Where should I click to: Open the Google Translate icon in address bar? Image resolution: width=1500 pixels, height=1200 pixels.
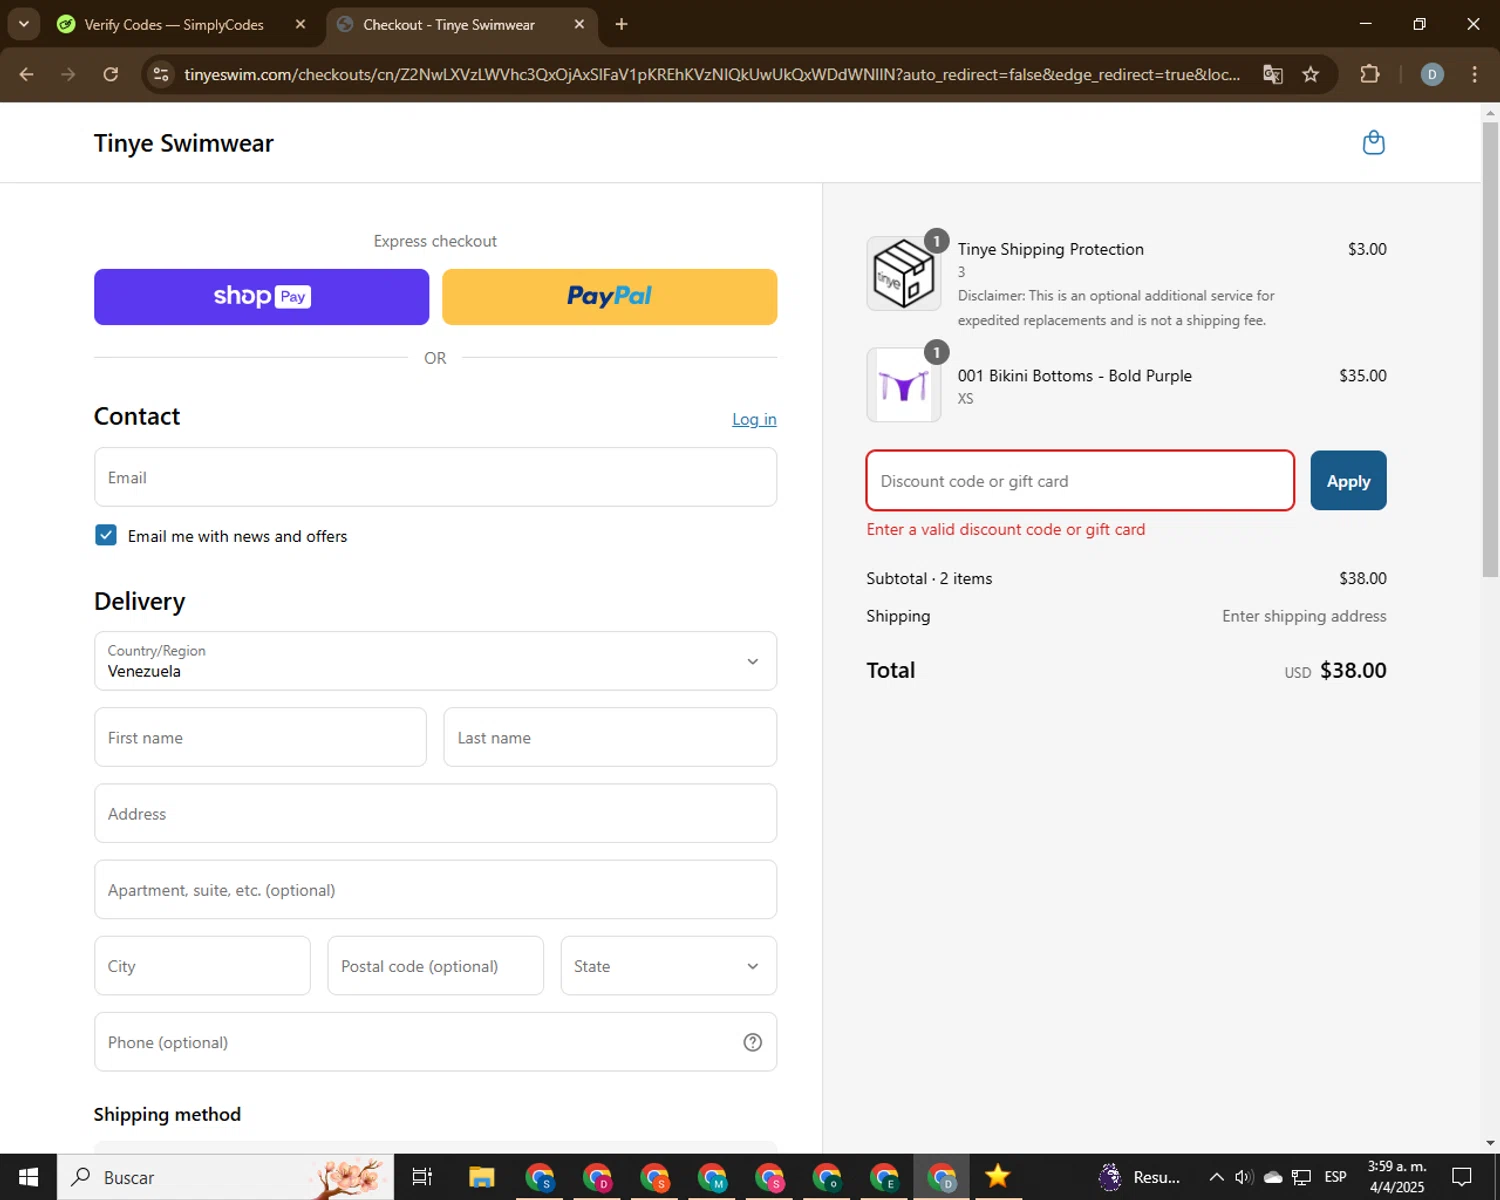coord(1272,74)
